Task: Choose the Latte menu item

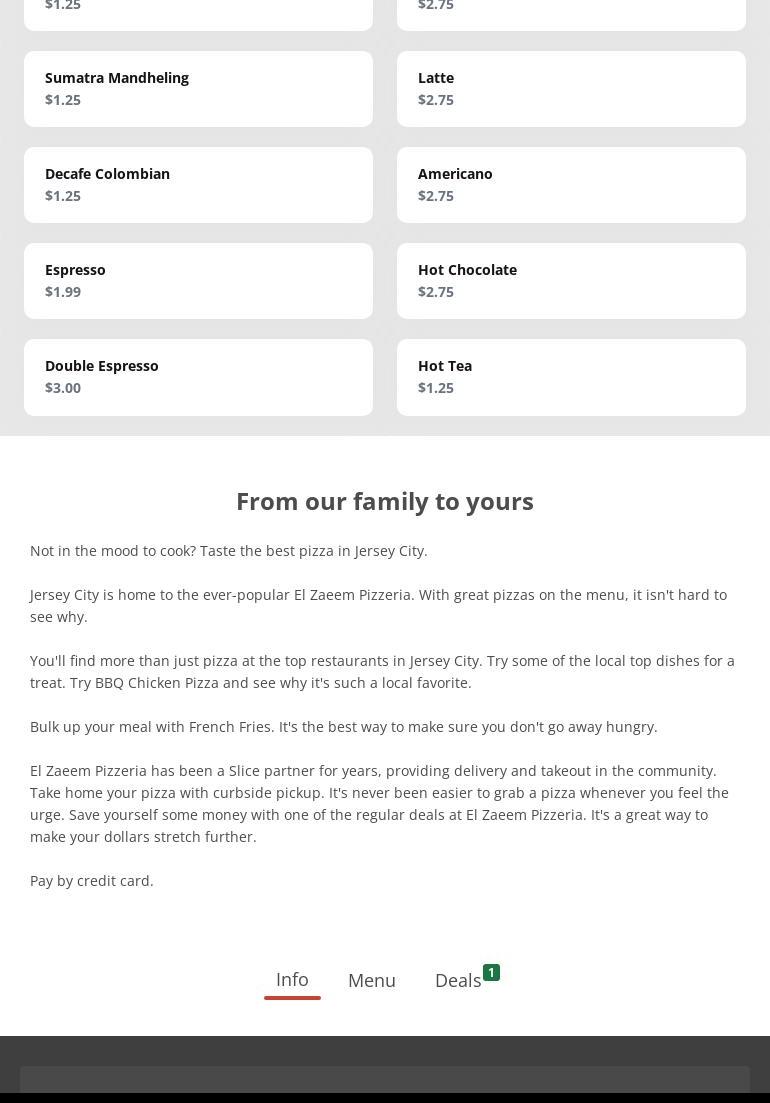Action: click(x=571, y=89)
